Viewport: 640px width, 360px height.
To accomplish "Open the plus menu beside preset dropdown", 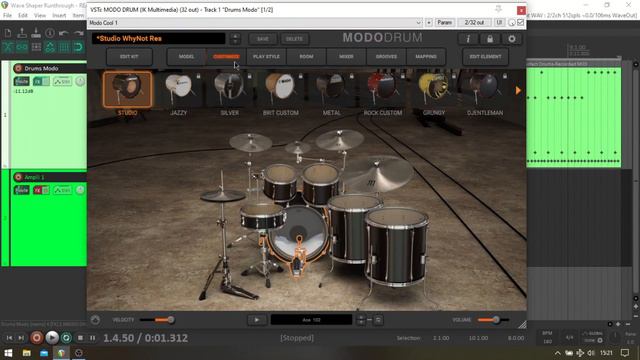I will (429, 22).
